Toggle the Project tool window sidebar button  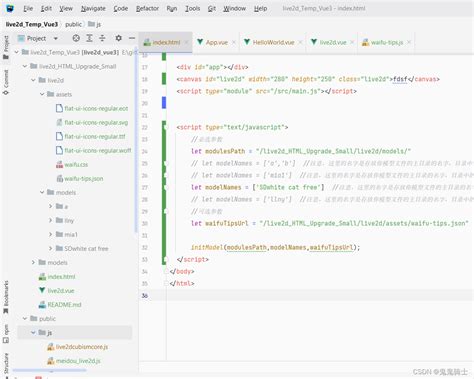pyautogui.click(x=6, y=48)
